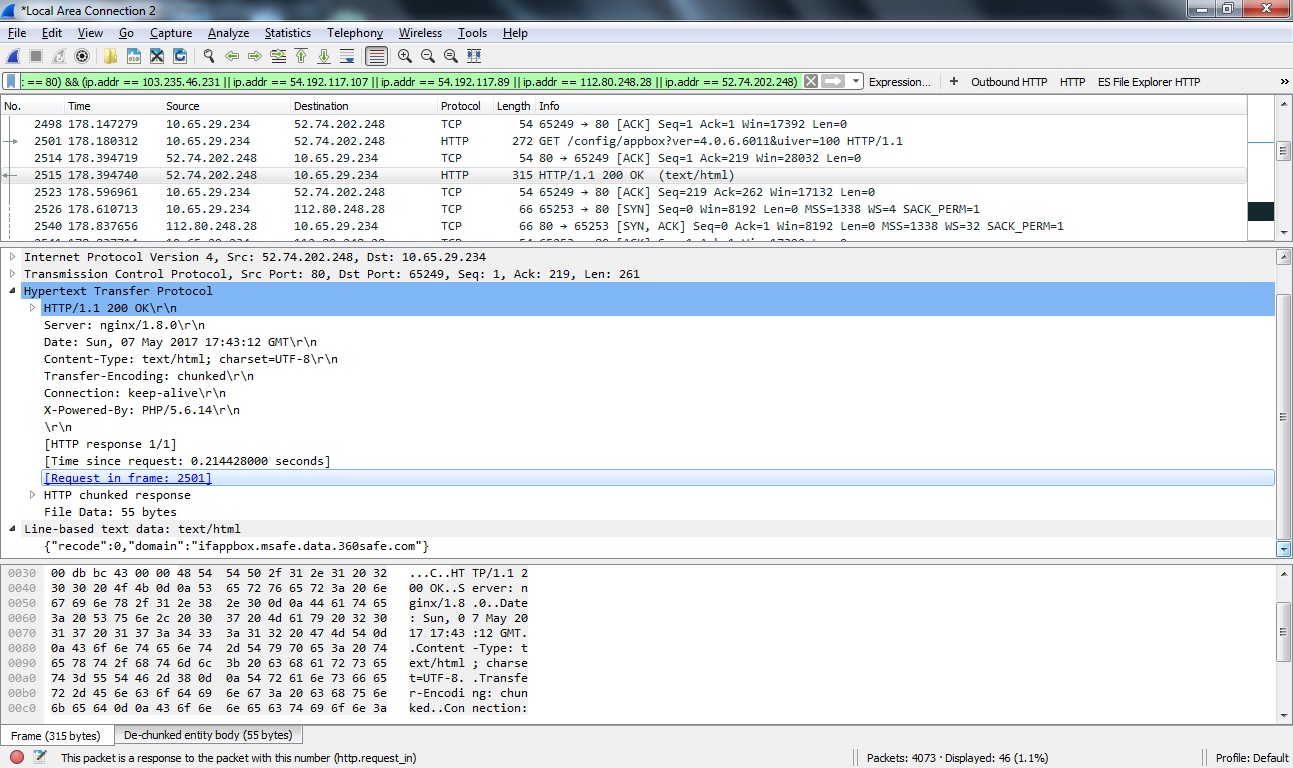1293x768 pixels.
Task: Open a capture file via folder icon
Action: (x=110, y=56)
